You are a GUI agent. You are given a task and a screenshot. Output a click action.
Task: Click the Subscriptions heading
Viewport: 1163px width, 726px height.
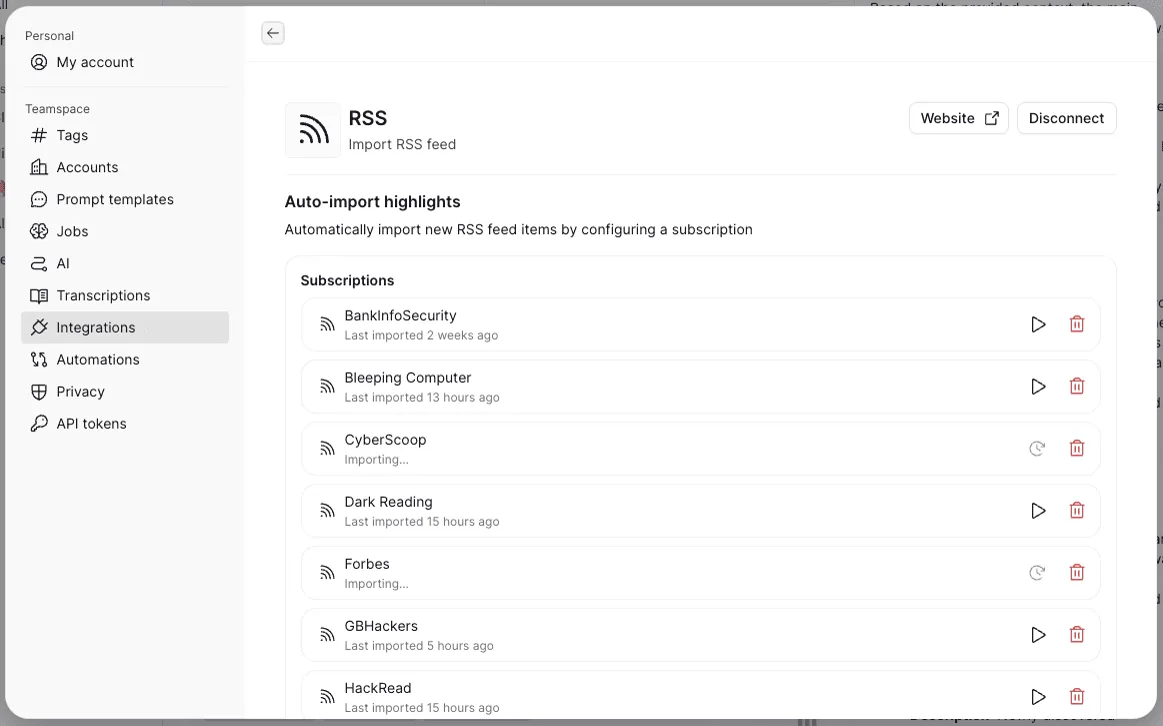coord(347,280)
